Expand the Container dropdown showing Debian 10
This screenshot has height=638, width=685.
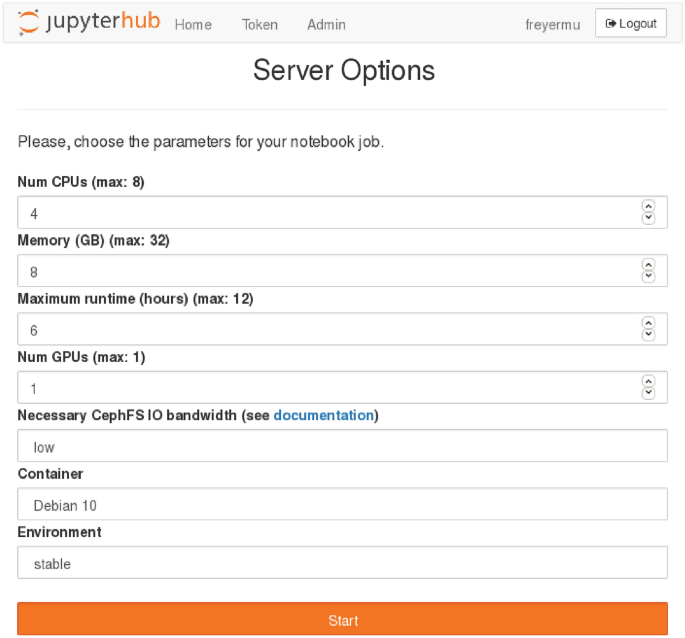pos(342,505)
